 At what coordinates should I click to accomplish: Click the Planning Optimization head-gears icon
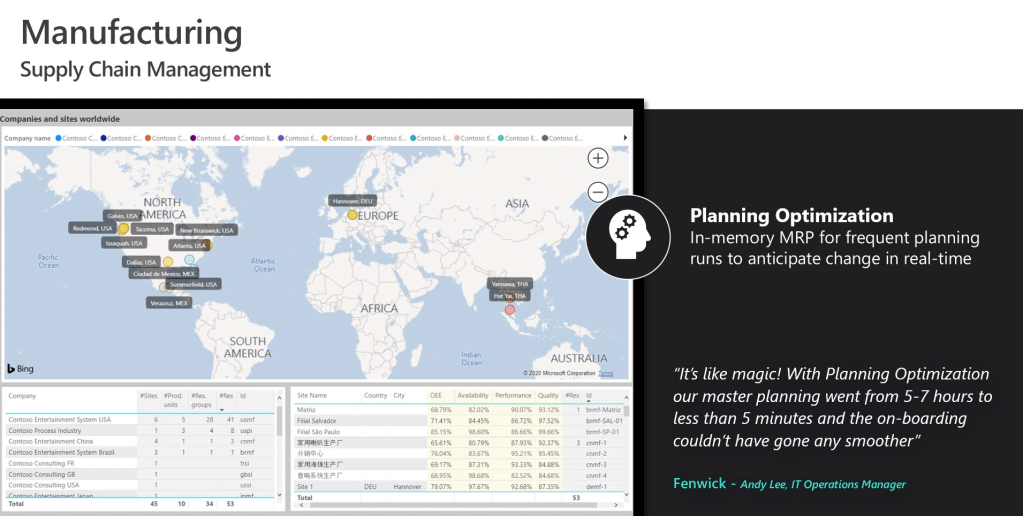pos(628,236)
